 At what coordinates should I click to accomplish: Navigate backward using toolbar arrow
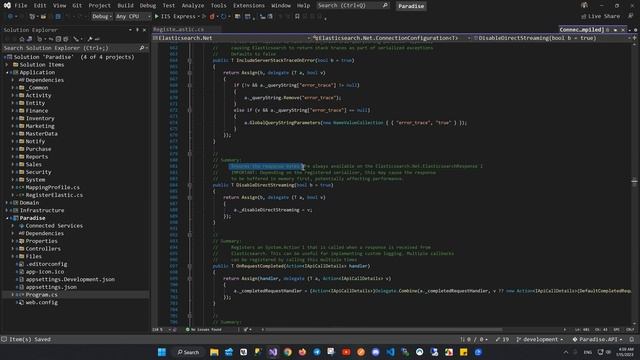tap(10, 16)
